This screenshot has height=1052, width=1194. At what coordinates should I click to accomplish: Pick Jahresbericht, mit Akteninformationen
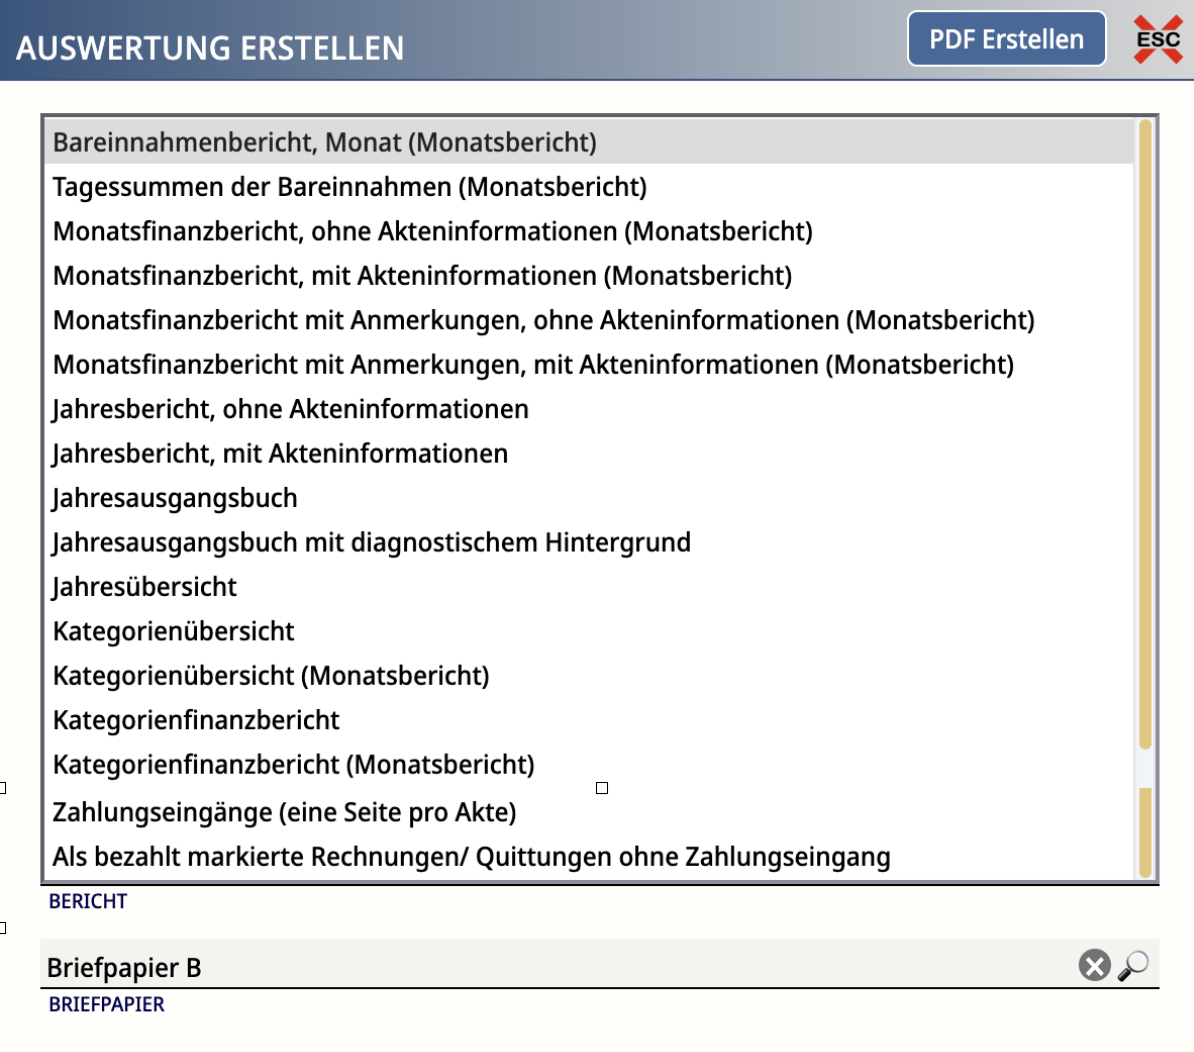[280, 454]
